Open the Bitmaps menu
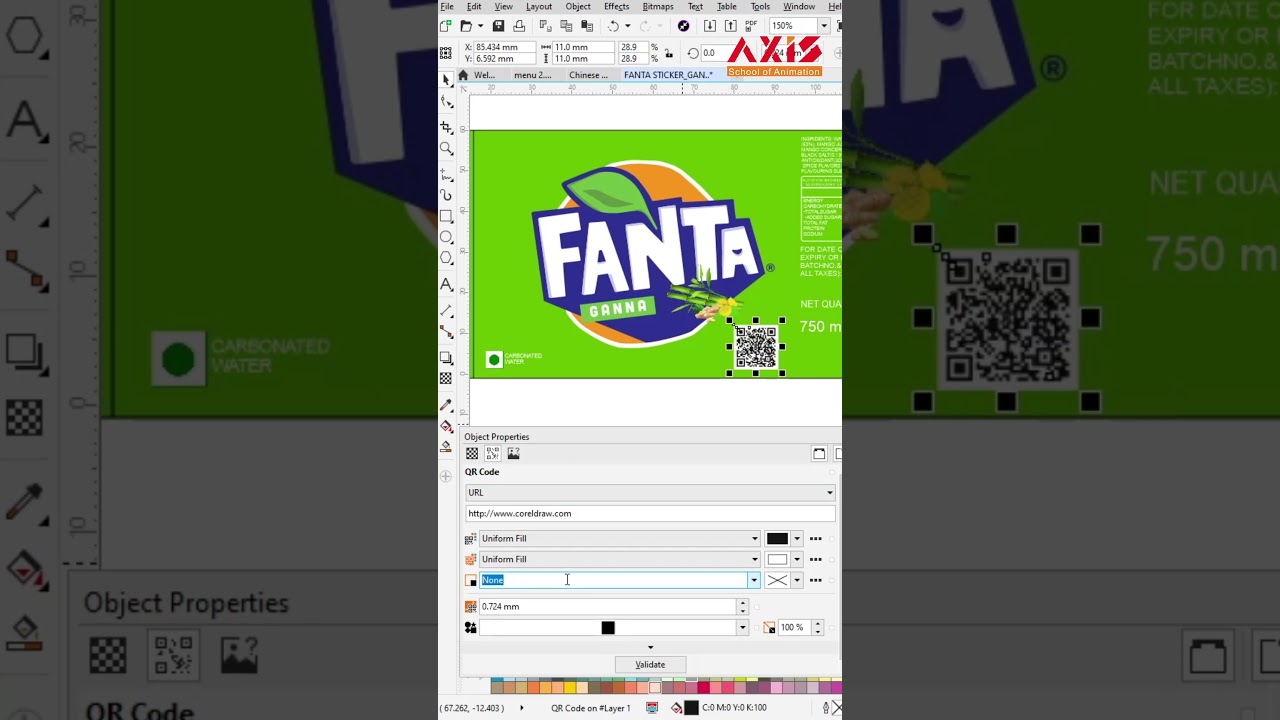Image resolution: width=1280 pixels, height=720 pixels. [x=658, y=7]
